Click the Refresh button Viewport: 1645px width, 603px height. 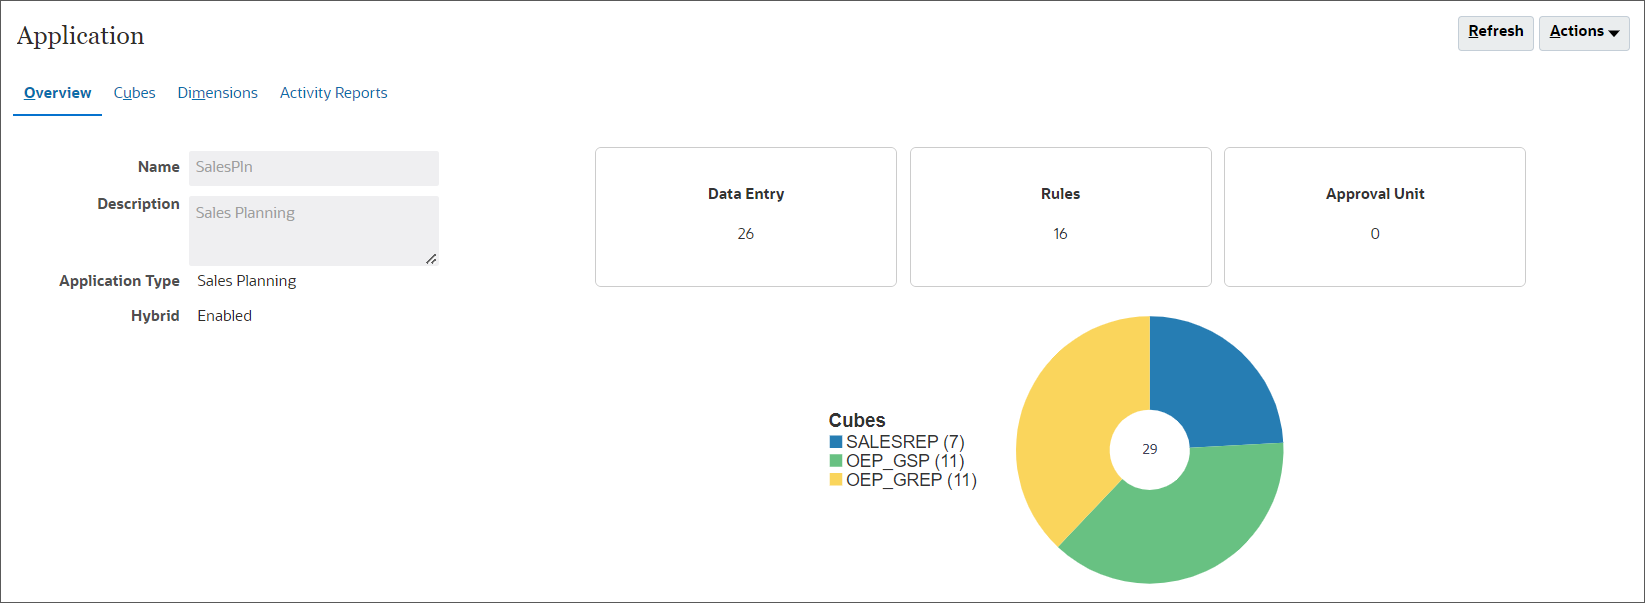click(x=1495, y=32)
